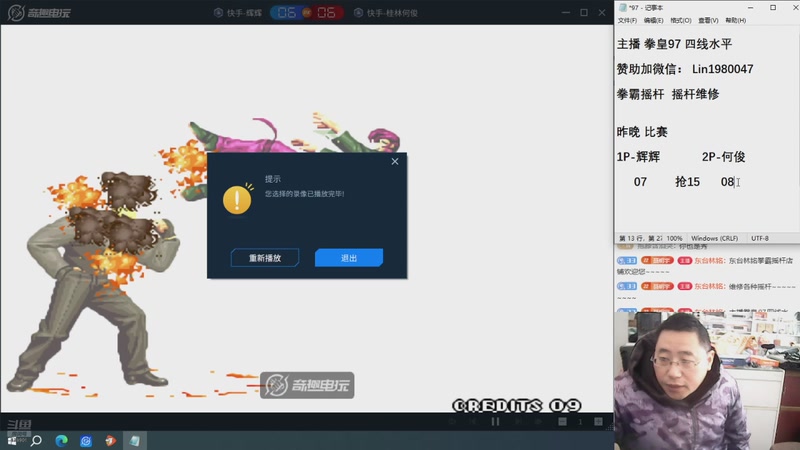This screenshot has height=450, width=800.
Task: Click the chat message about 维修各种摇杆
Action: point(706,291)
